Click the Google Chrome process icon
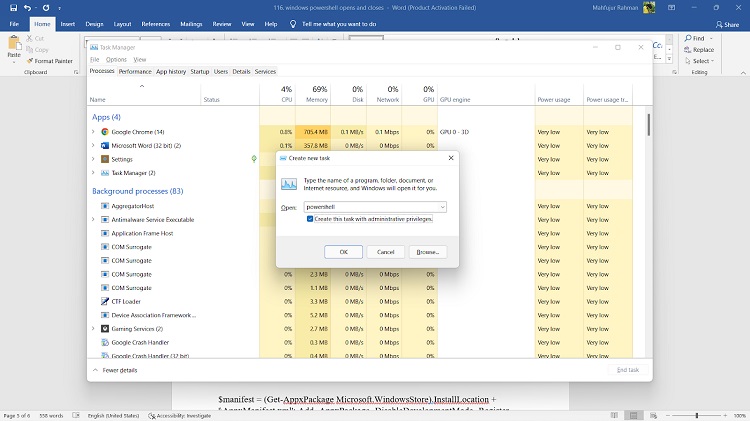Viewport: 750px width, 421px height. point(104,132)
